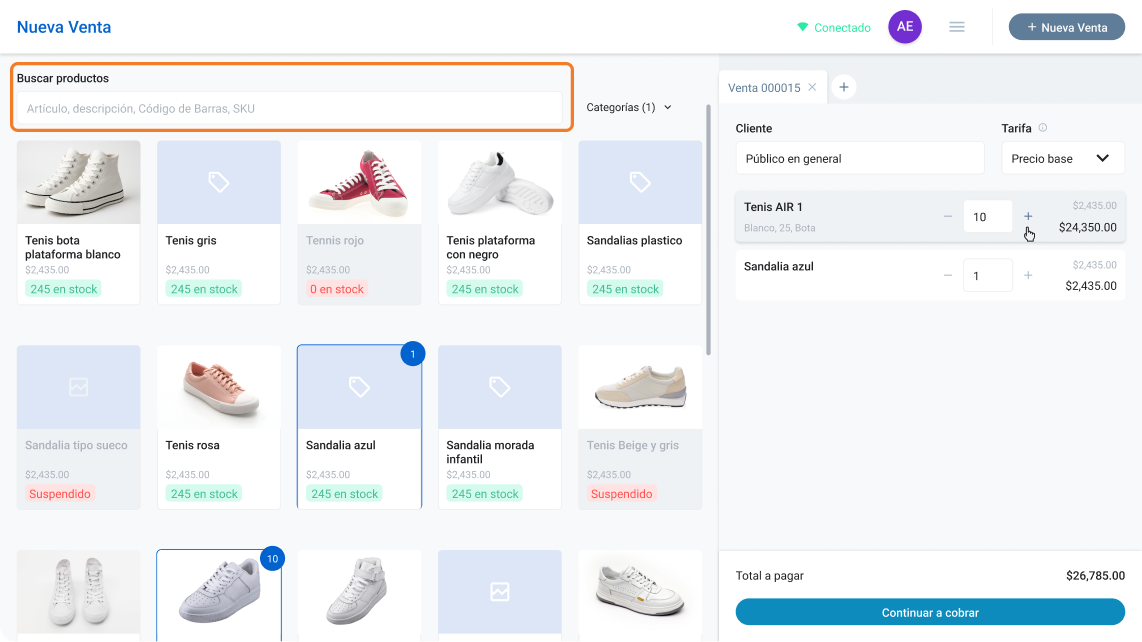The height and width of the screenshot is (642, 1142).
Task: Increase Tenis AIR 1 quantity with plus
Action: coord(1028,216)
